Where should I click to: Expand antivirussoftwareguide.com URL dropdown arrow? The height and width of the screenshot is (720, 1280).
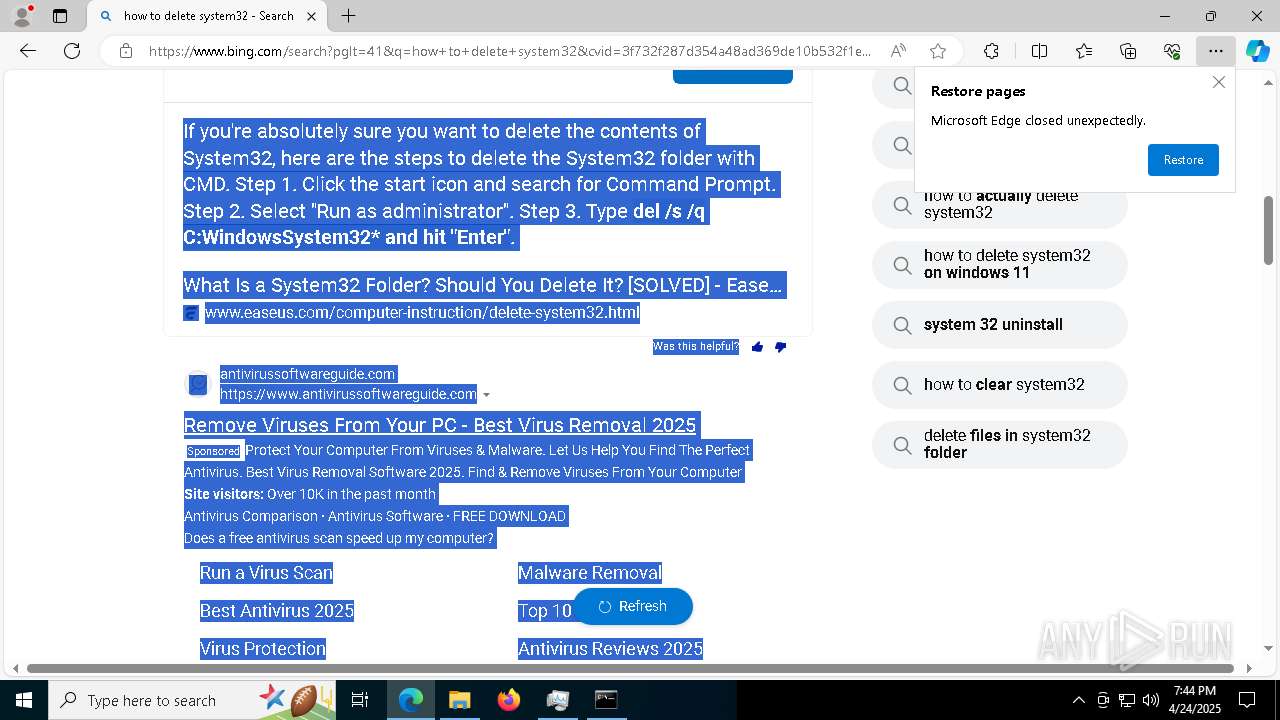(486, 395)
